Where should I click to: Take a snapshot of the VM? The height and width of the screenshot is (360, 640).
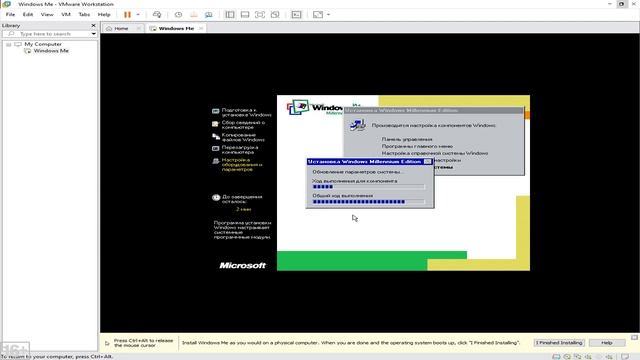pyautogui.click(x=178, y=15)
